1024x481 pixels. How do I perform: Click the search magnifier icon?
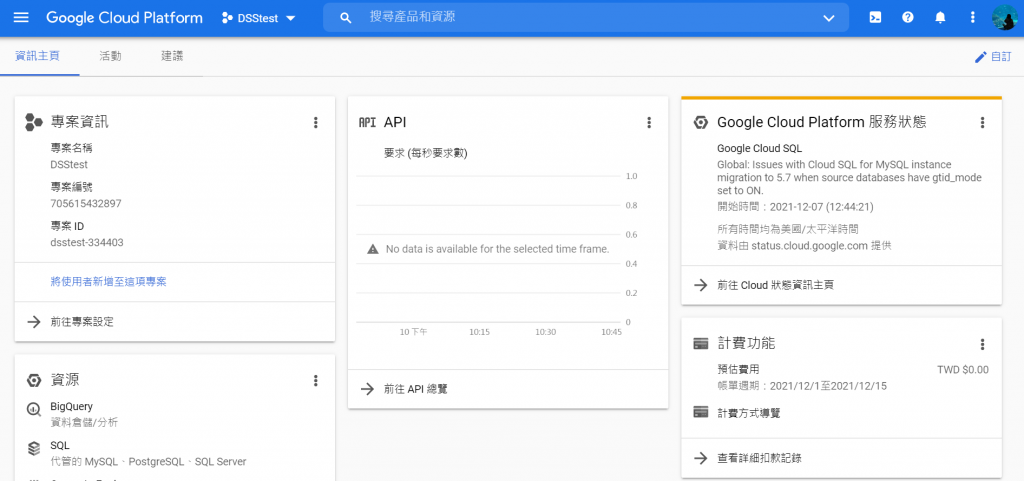pos(346,18)
